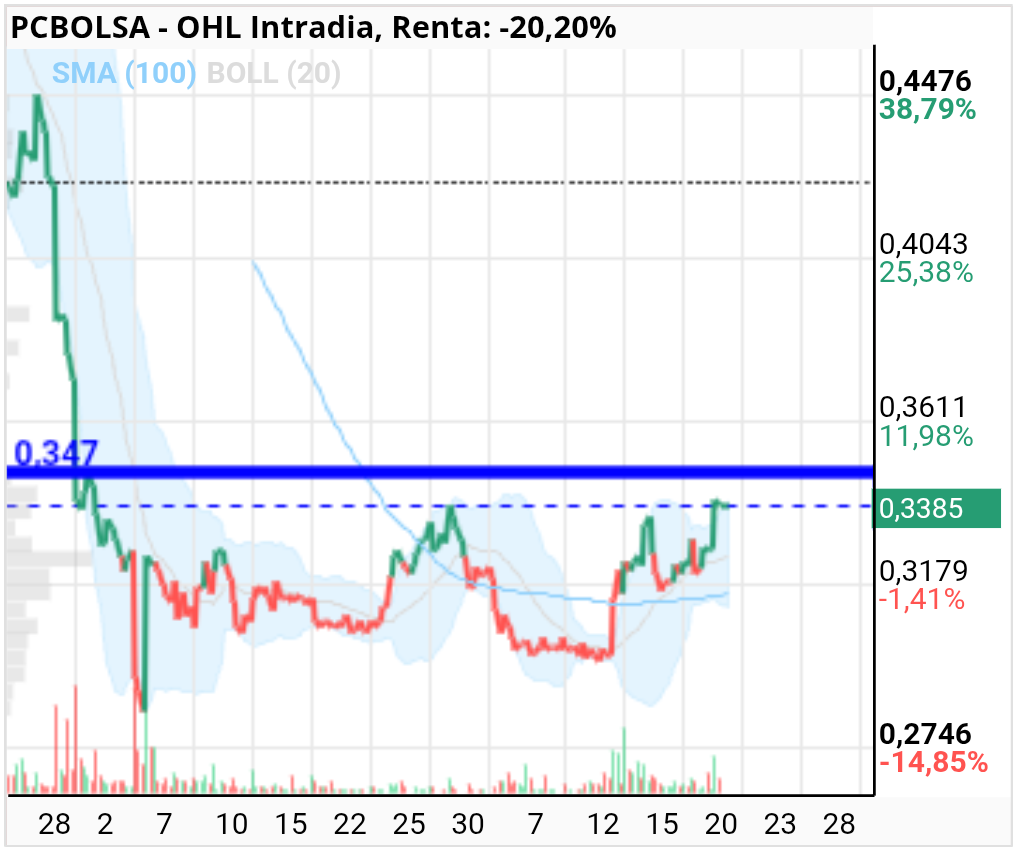Click date label 30 on time axis
This screenshot has height=851, width=1017.
tap(468, 824)
